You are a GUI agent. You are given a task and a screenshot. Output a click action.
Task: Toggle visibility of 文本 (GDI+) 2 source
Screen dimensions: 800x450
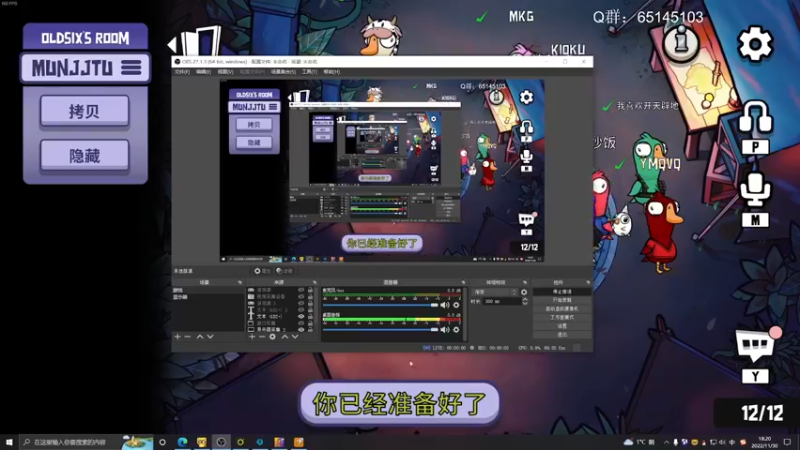click(301, 310)
